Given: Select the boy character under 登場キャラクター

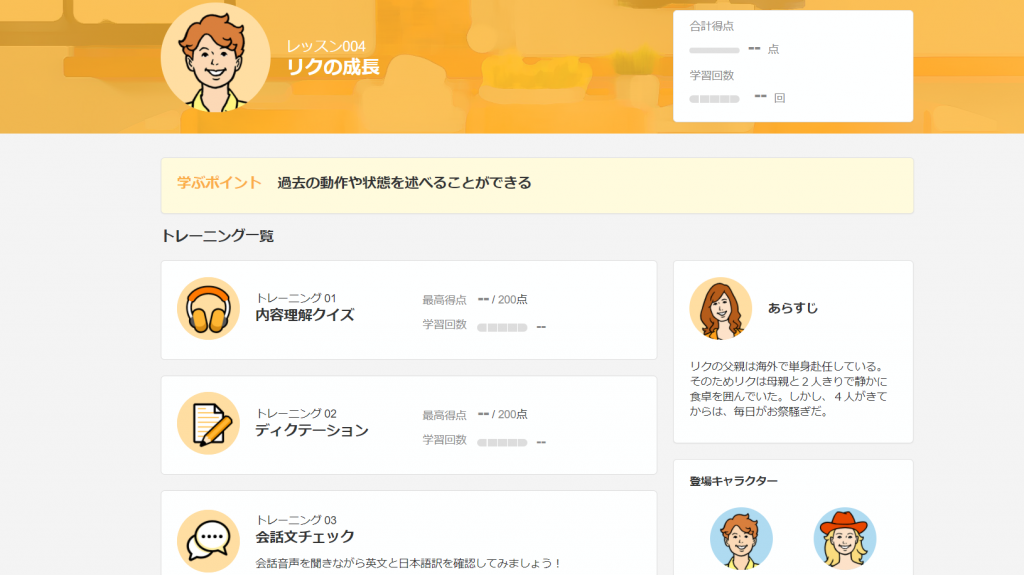Looking at the screenshot, I should (741, 539).
